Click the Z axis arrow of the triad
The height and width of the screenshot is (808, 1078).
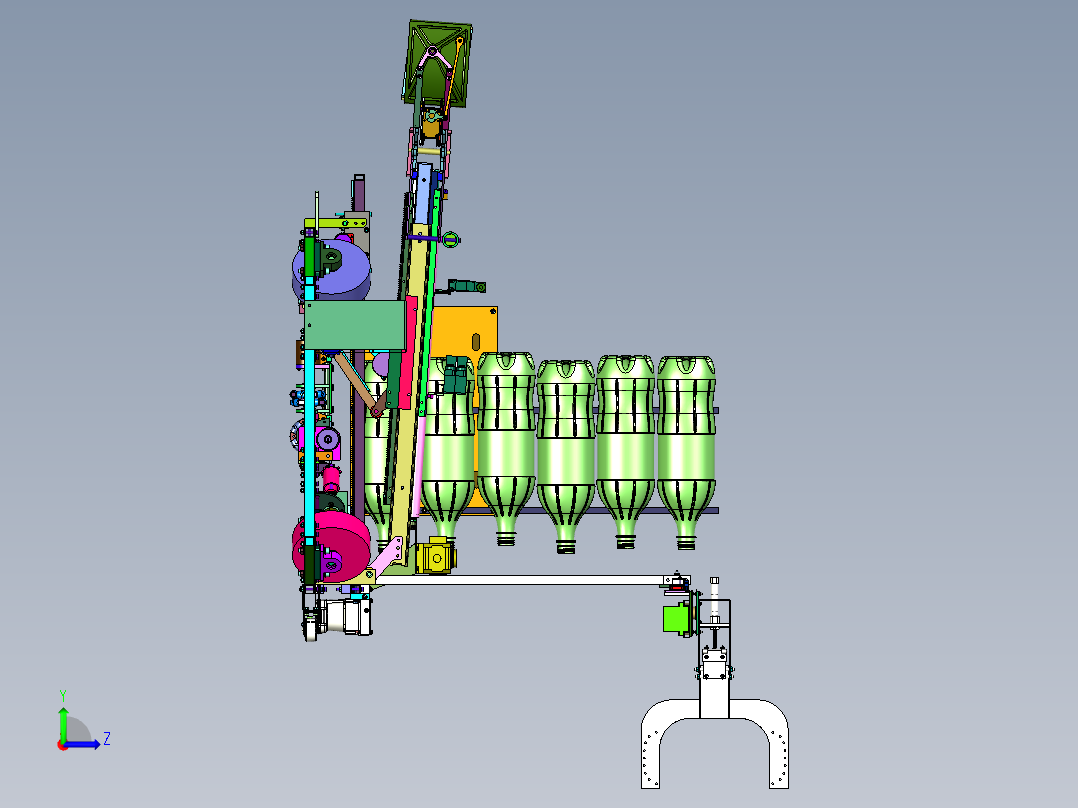84,744
